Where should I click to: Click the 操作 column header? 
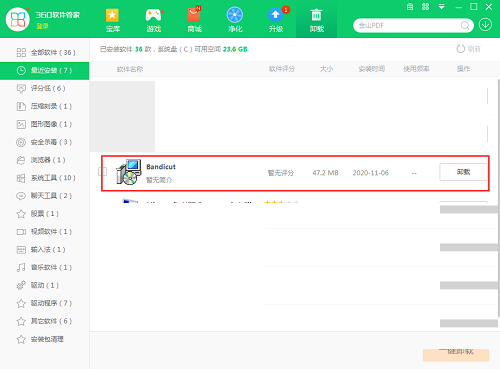click(x=463, y=69)
